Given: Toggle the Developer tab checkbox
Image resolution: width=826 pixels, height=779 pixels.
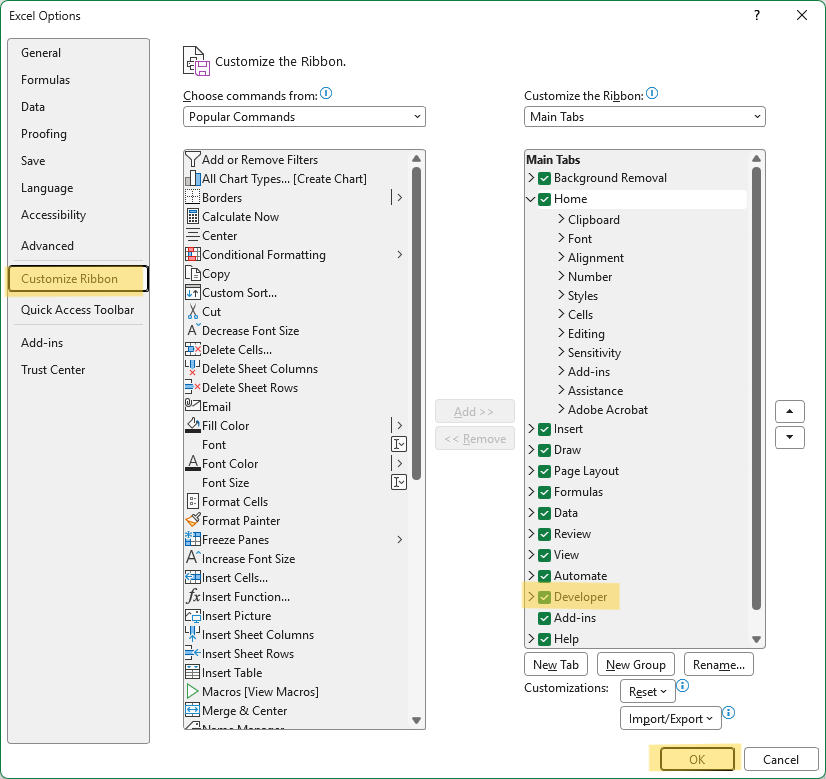Looking at the screenshot, I should [545, 597].
